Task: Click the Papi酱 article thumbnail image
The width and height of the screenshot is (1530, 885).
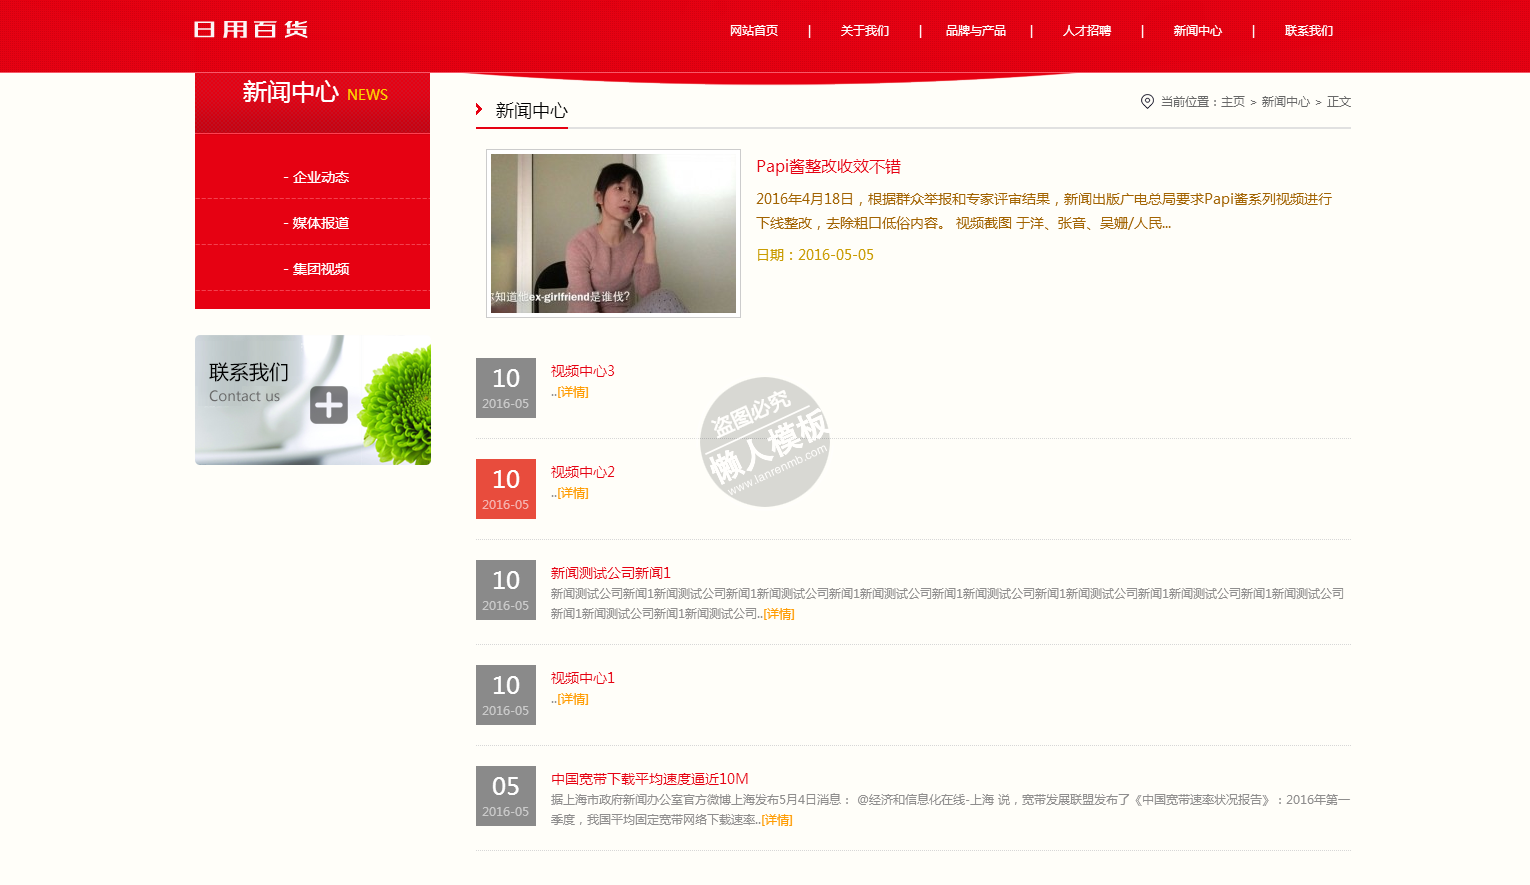Action: [613, 233]
